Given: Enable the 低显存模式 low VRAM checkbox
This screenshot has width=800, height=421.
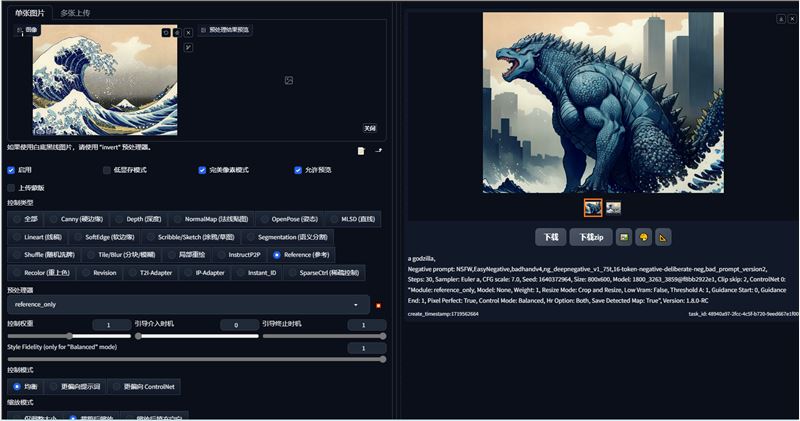Looking at the screenshot, I should point(107,170).
